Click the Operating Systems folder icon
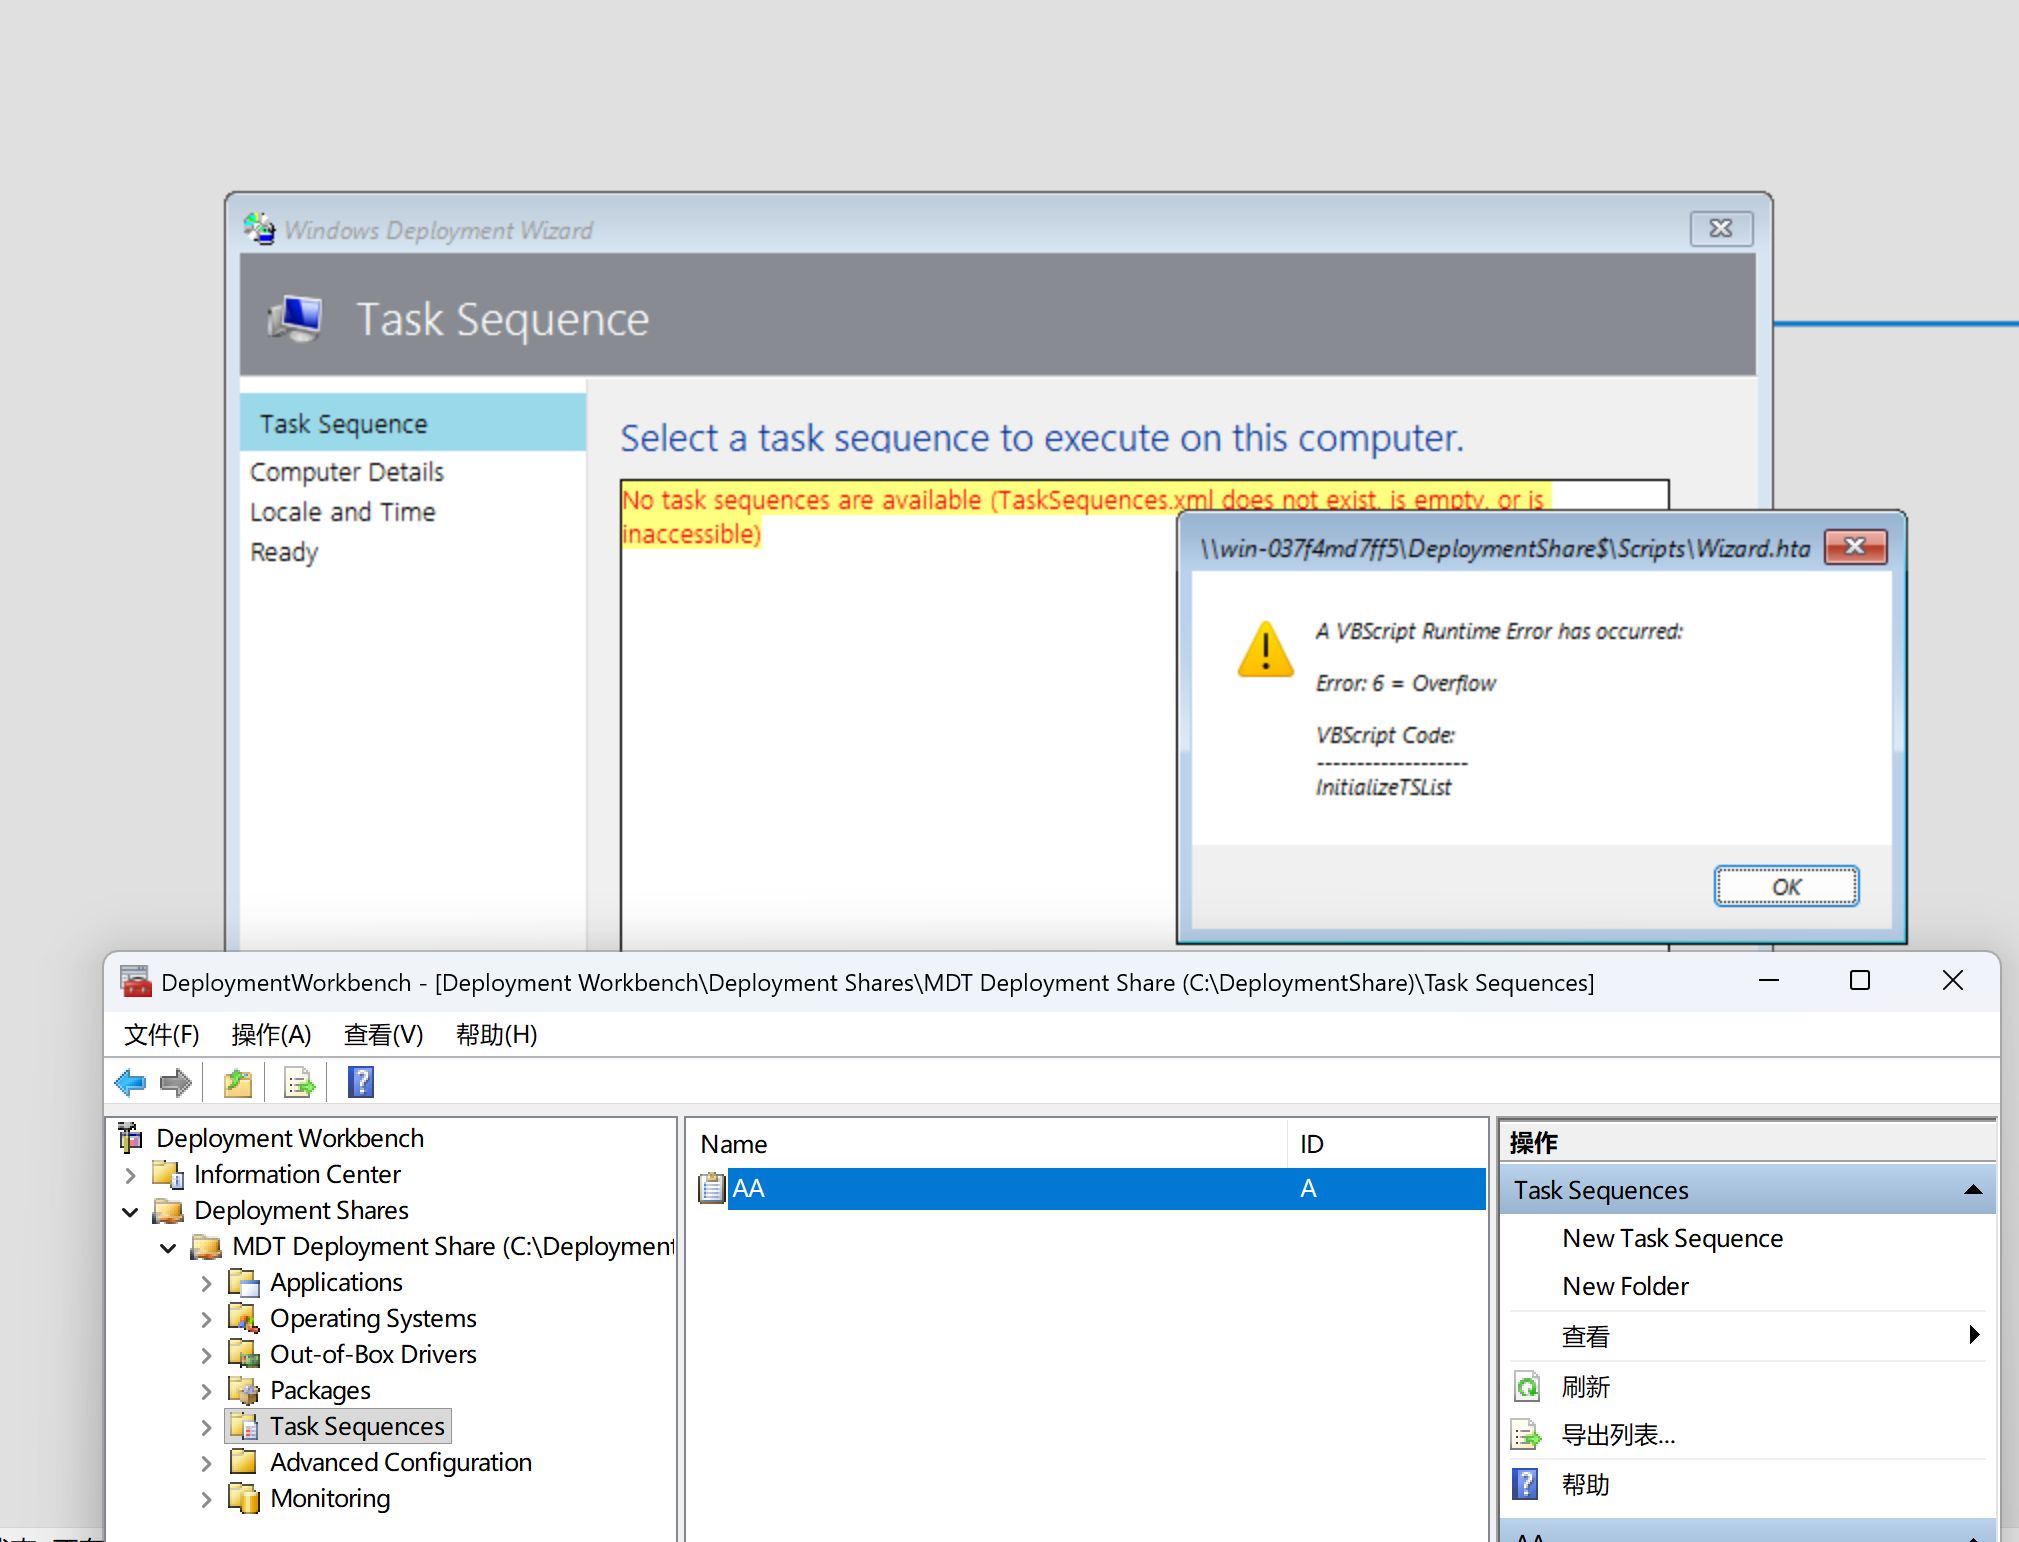Image resolution: width=2019 pixels, height=1542 pixels. 244,1318
